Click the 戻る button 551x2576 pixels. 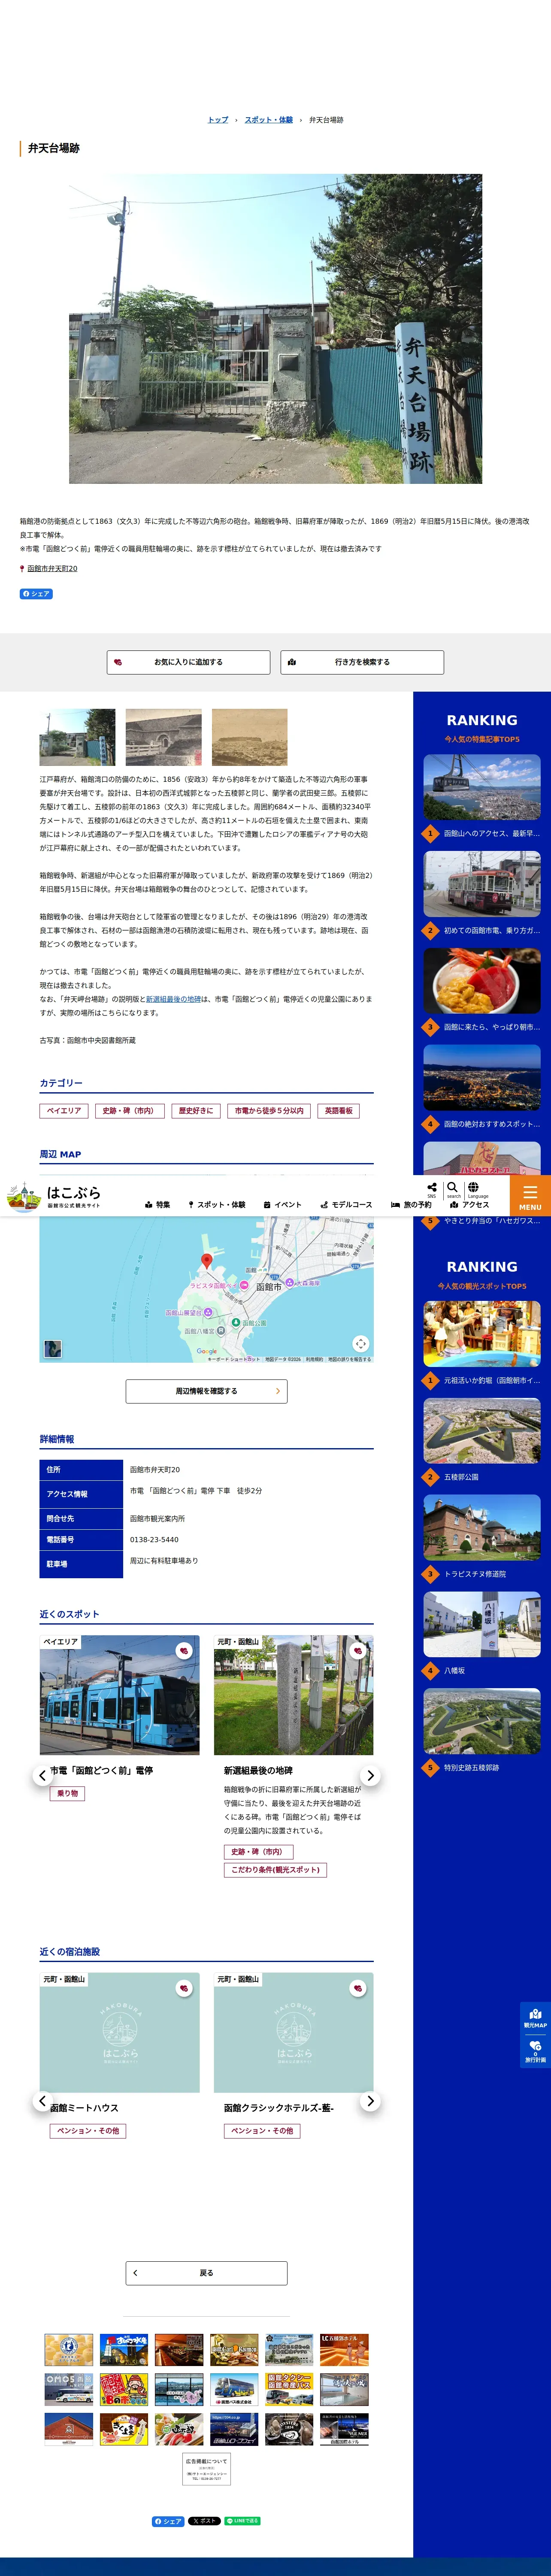click(207, 2273)
